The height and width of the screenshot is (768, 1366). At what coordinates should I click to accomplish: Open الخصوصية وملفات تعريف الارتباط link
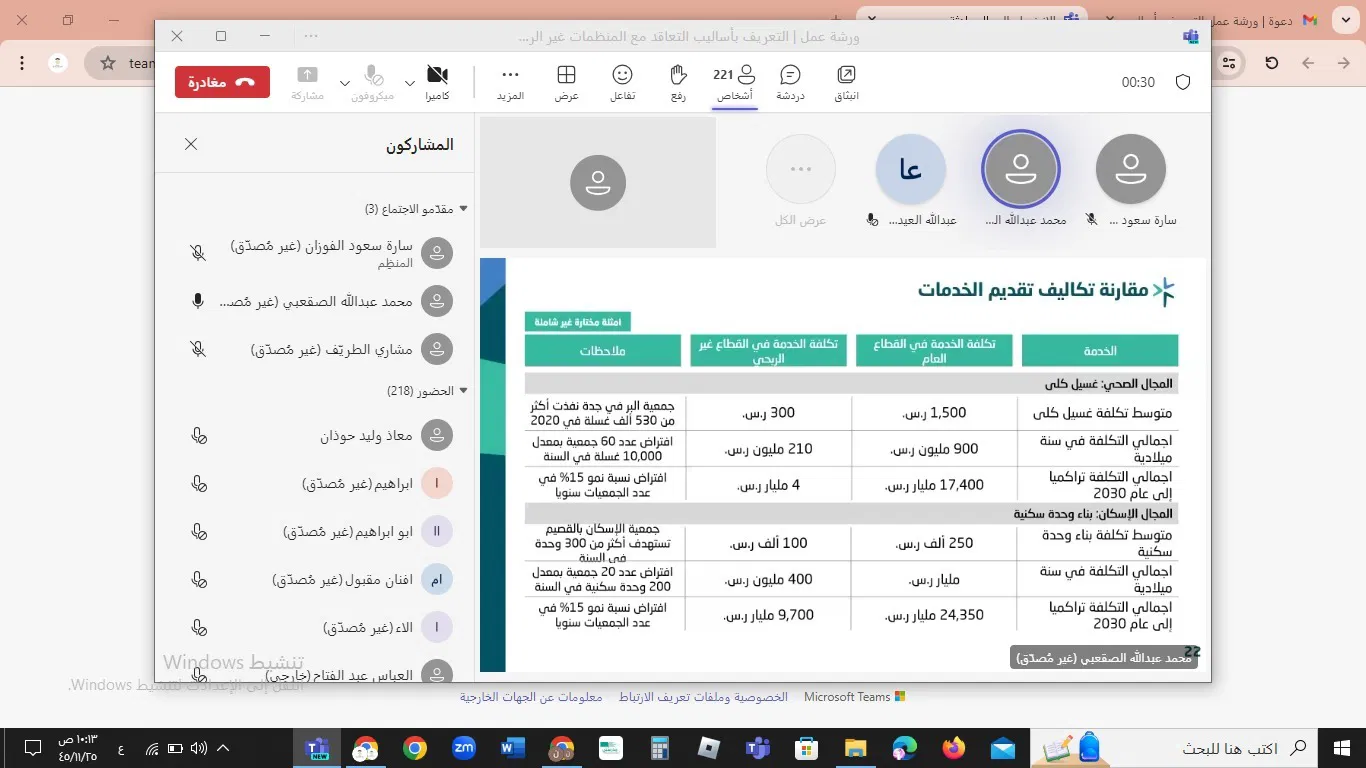point(703,697)
